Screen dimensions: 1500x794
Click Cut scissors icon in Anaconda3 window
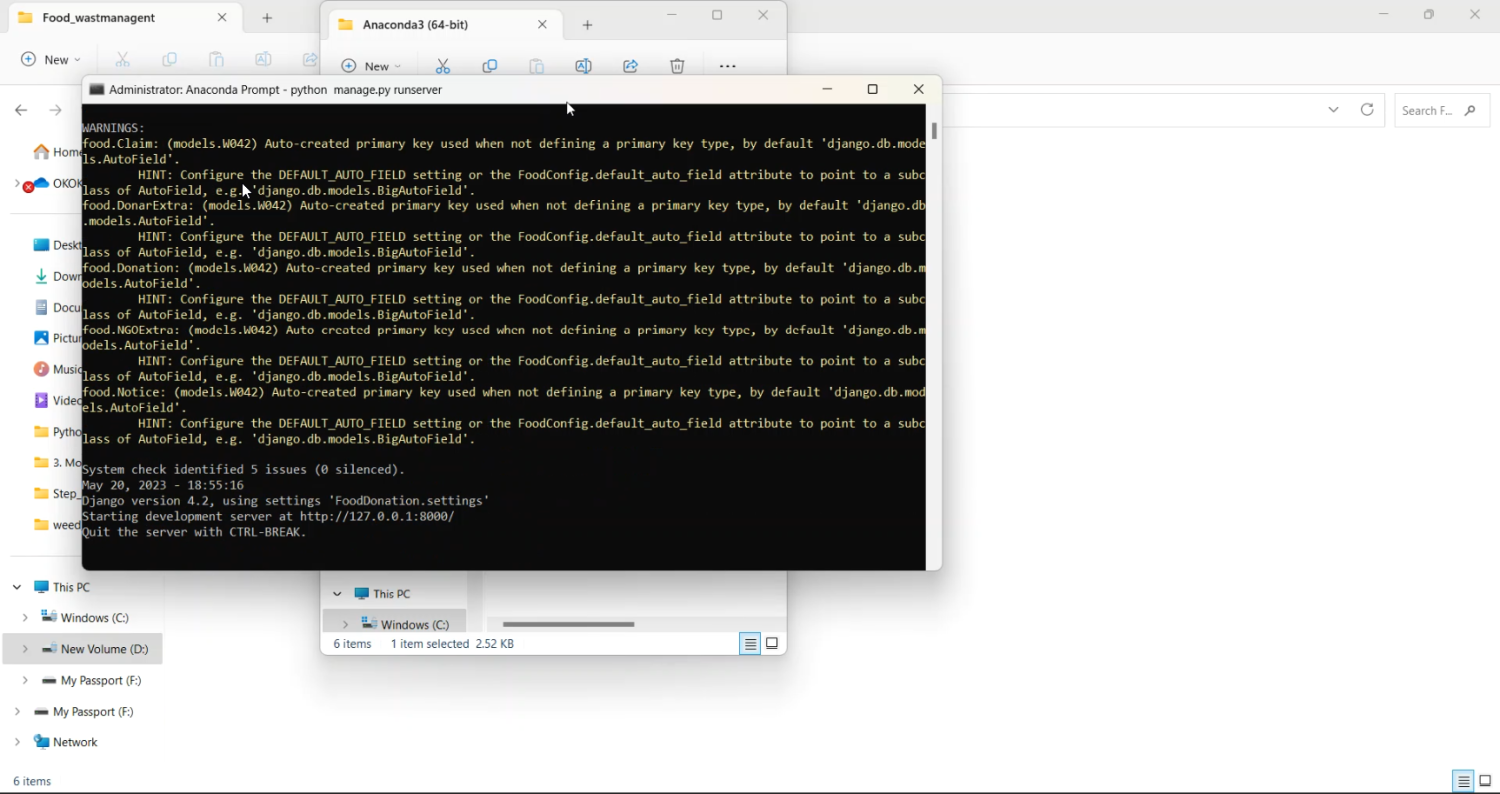443,66
